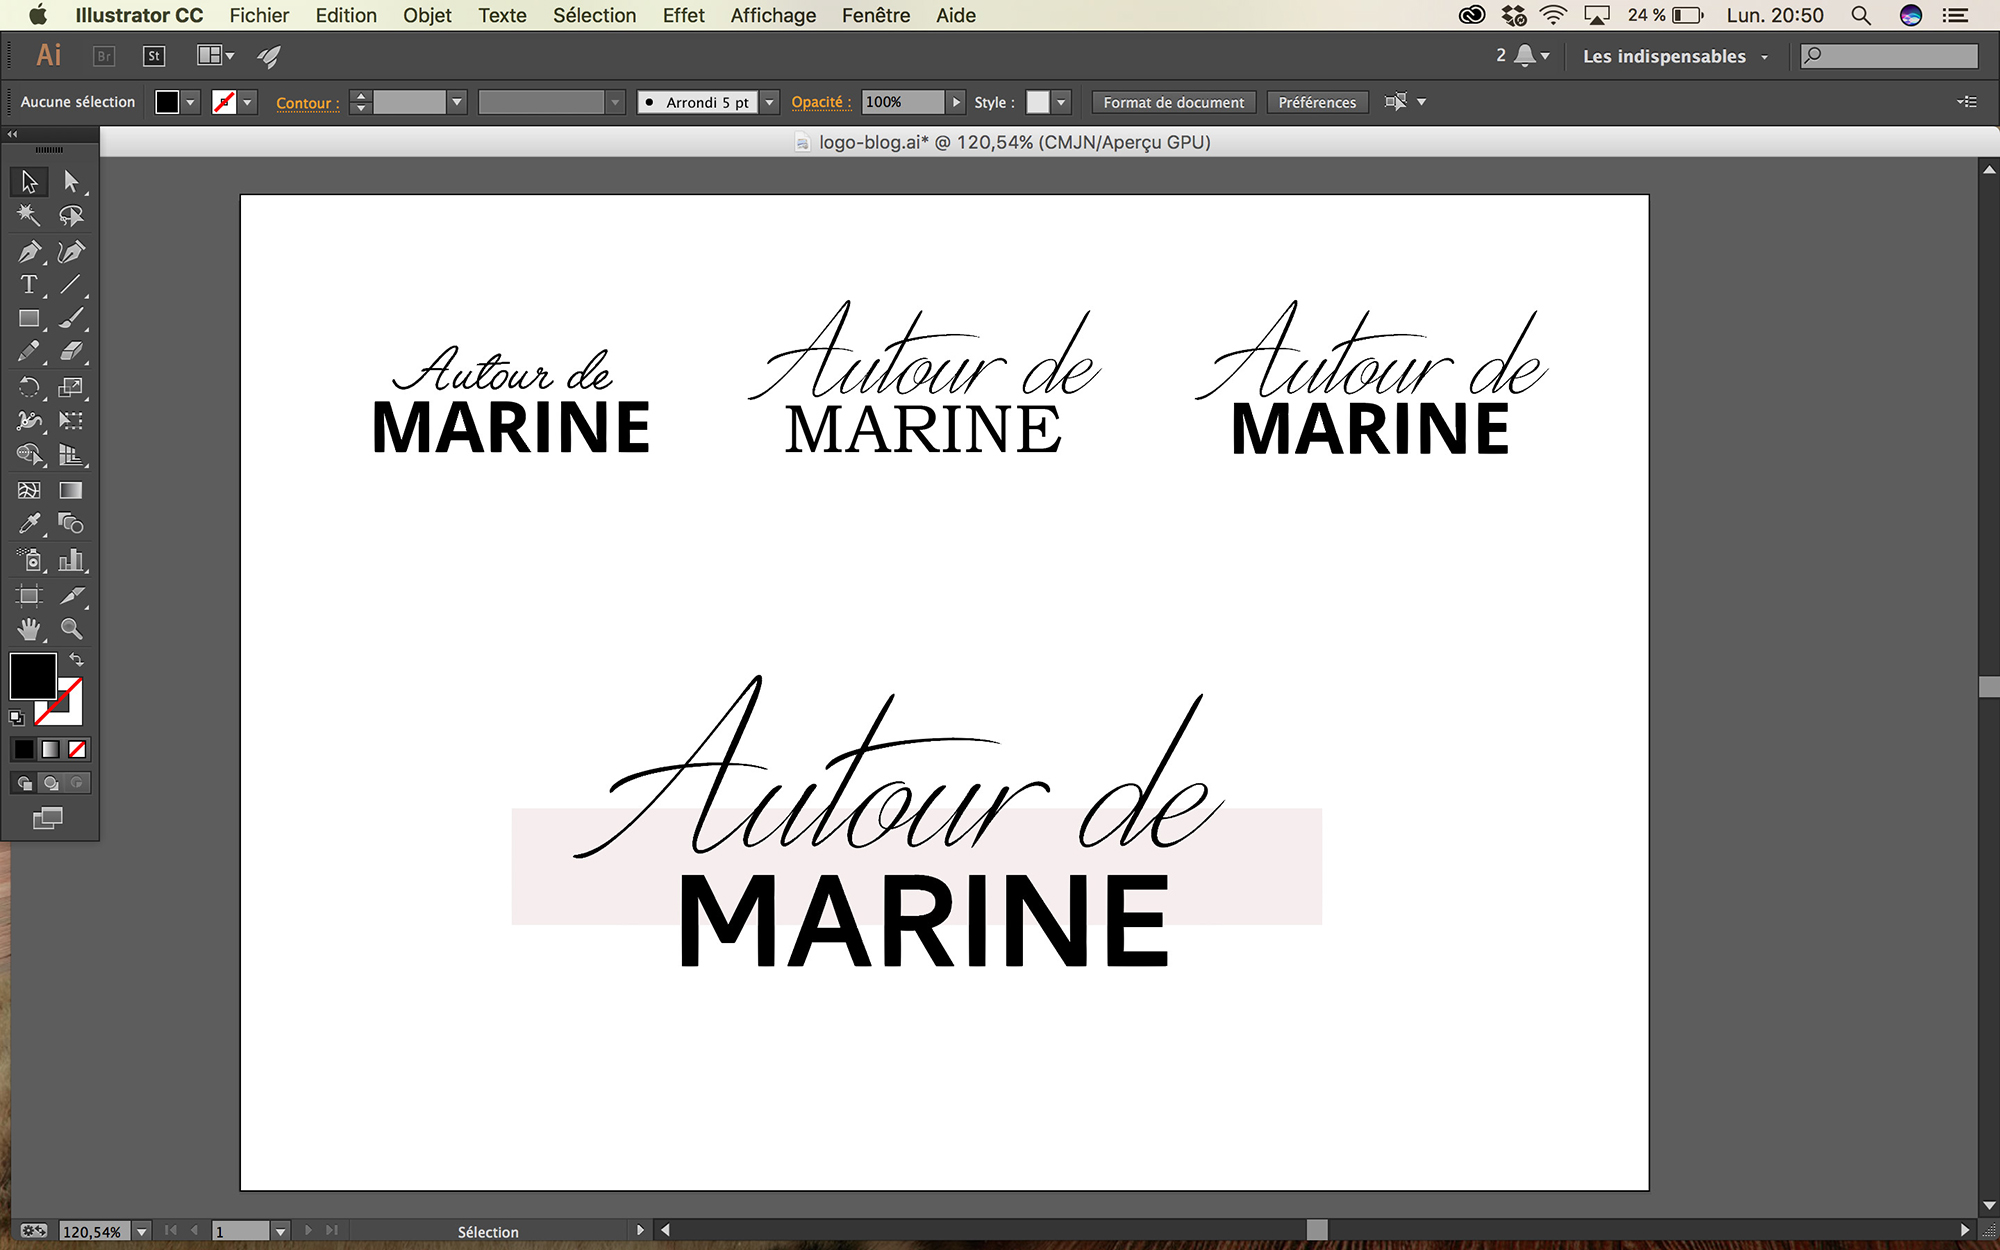
Task: Select the Curvature tool
Action: [71, 251]
